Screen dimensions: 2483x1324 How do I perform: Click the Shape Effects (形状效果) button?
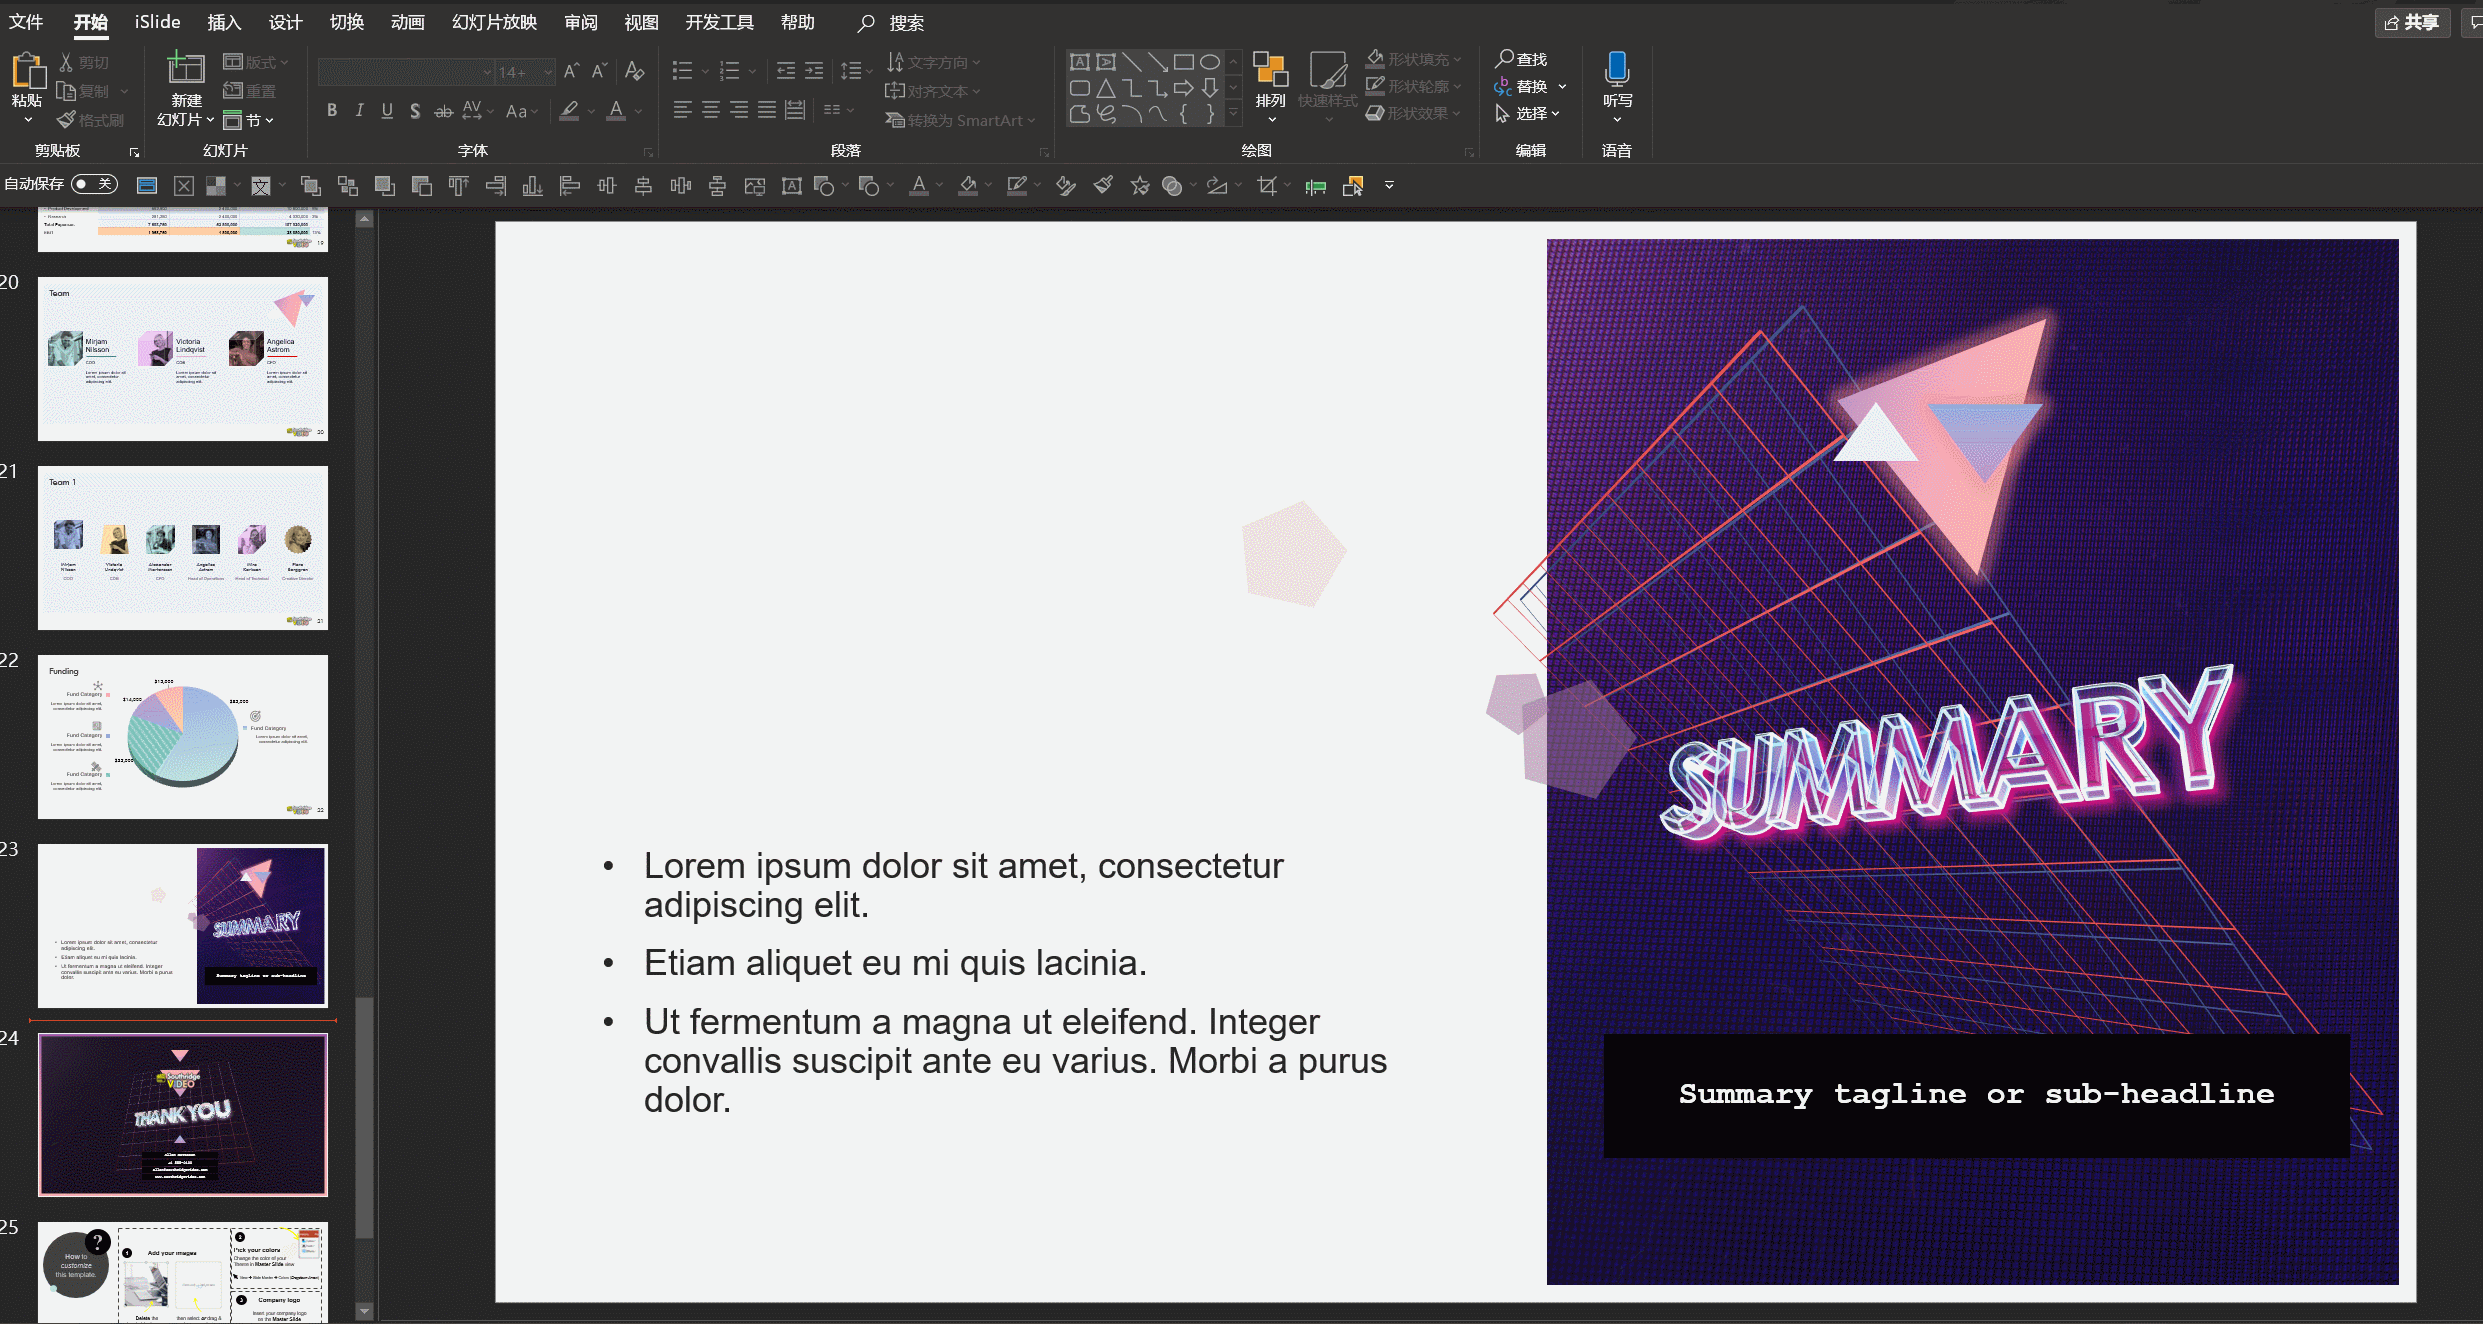click(1414, 113)
